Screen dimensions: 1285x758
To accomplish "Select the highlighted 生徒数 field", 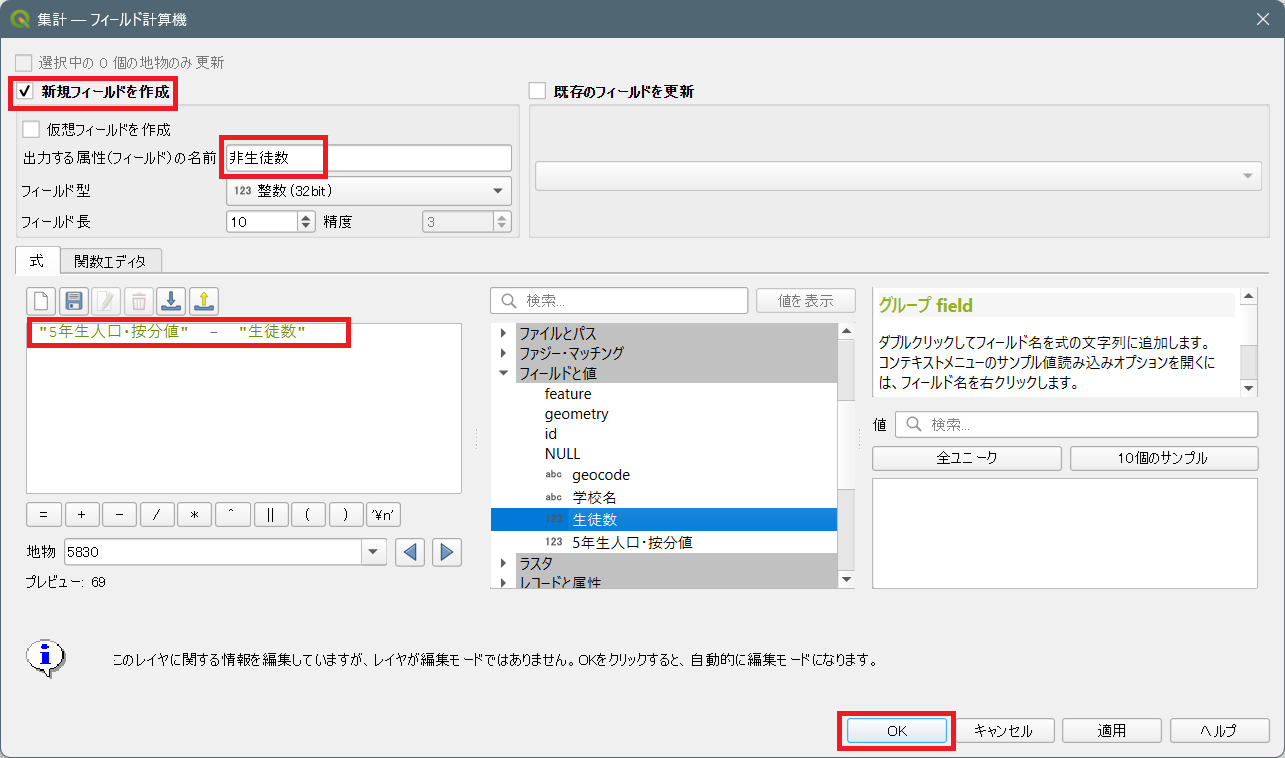I will click(x=664, y=520).
